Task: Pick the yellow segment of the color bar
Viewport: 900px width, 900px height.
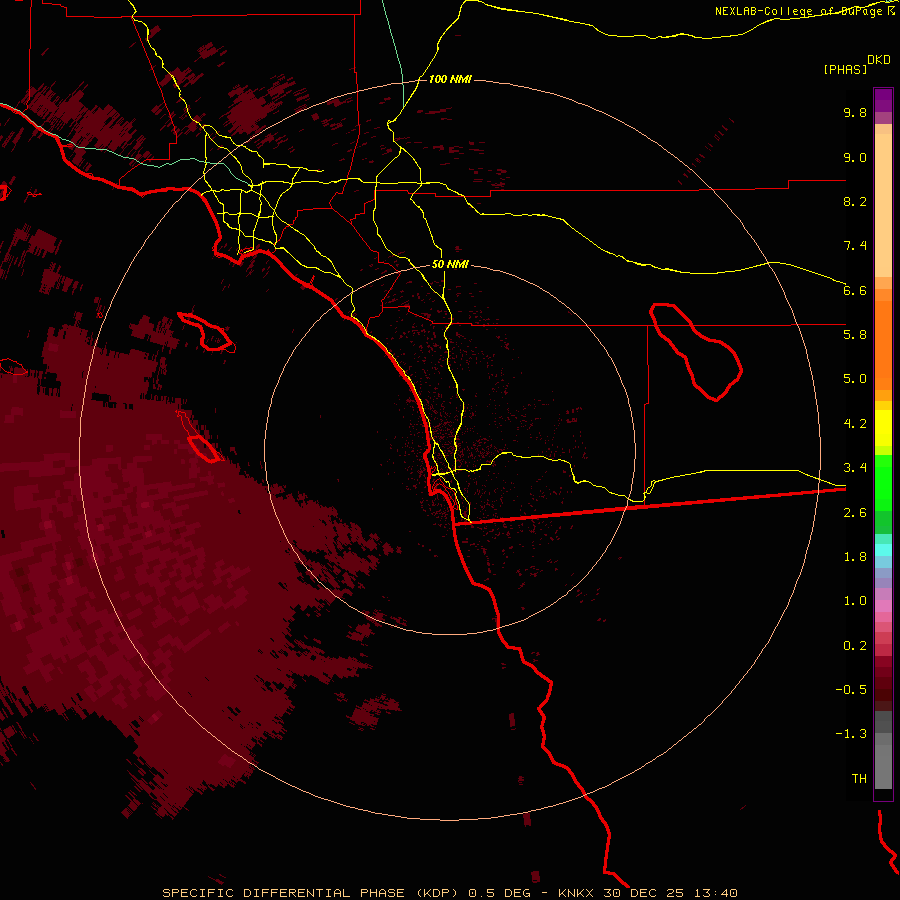Action: pos(883,428)
